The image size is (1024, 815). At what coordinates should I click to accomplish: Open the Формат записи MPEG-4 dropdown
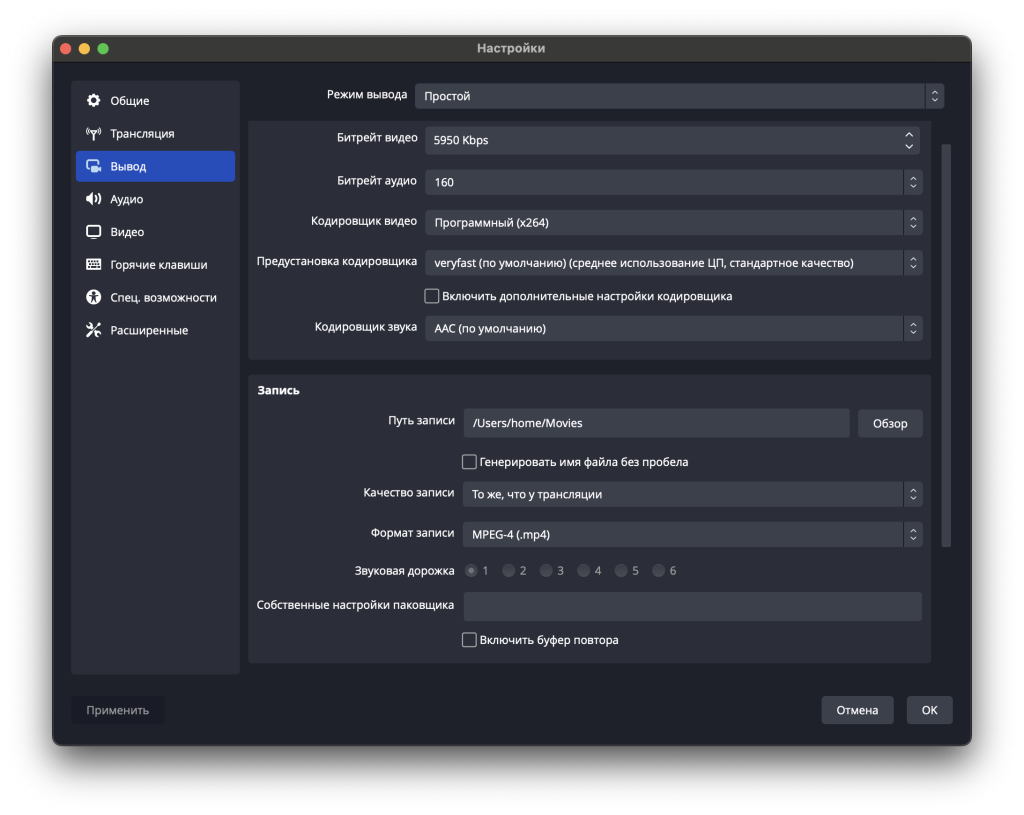tap(692, 534)
